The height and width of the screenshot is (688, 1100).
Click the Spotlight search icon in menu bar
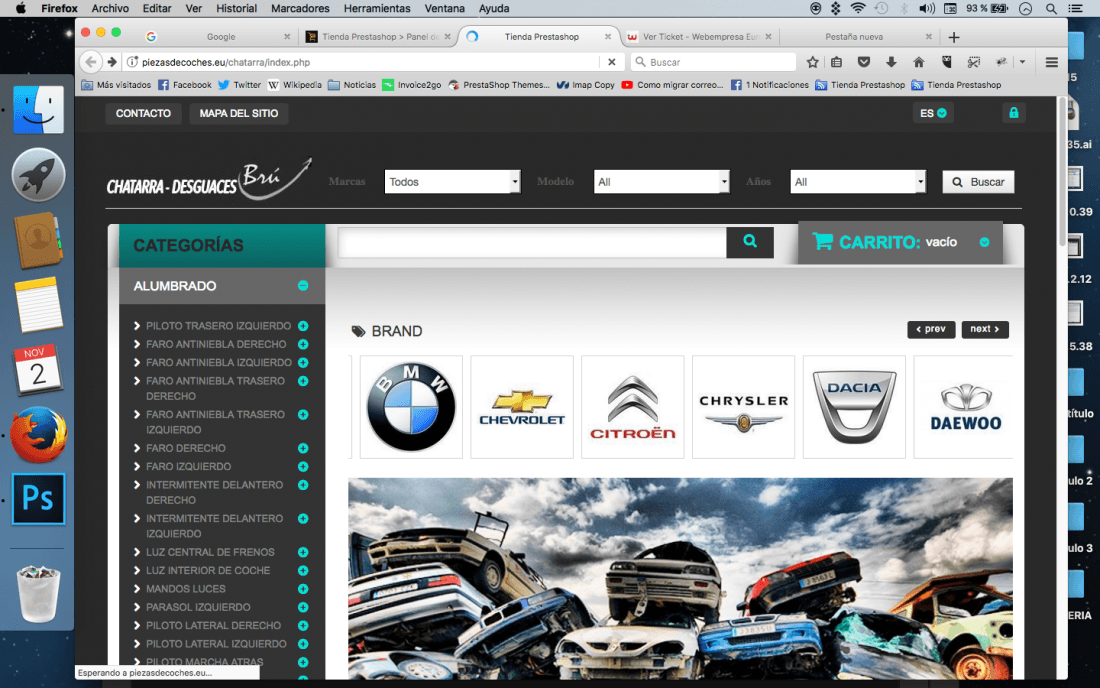point(1051,8)
